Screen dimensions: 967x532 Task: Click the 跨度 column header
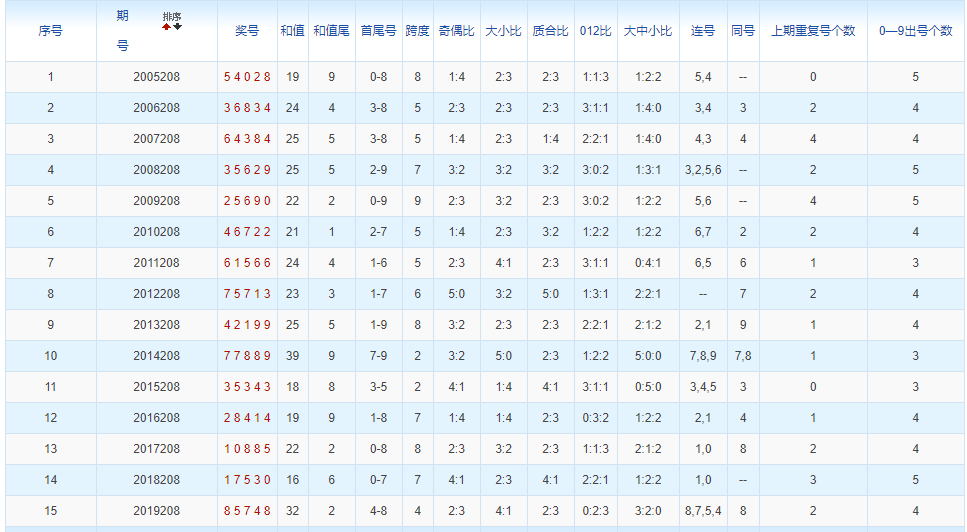pos(418,31)
